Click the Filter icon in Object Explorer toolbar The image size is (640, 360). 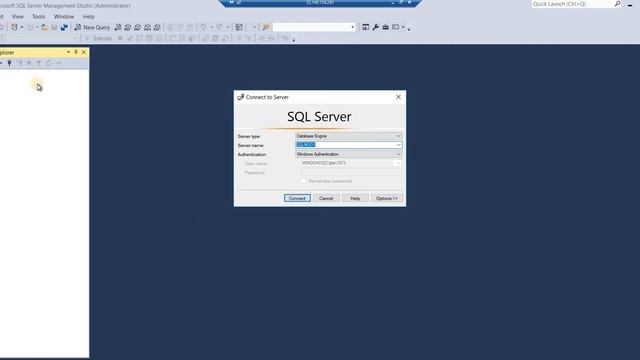click(x=39, y=63)
